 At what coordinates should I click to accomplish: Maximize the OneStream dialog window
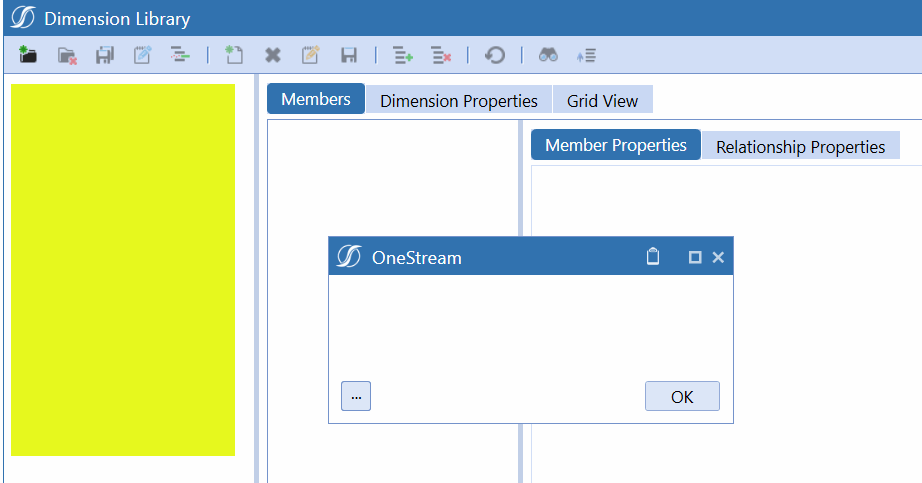coord(694,257)
